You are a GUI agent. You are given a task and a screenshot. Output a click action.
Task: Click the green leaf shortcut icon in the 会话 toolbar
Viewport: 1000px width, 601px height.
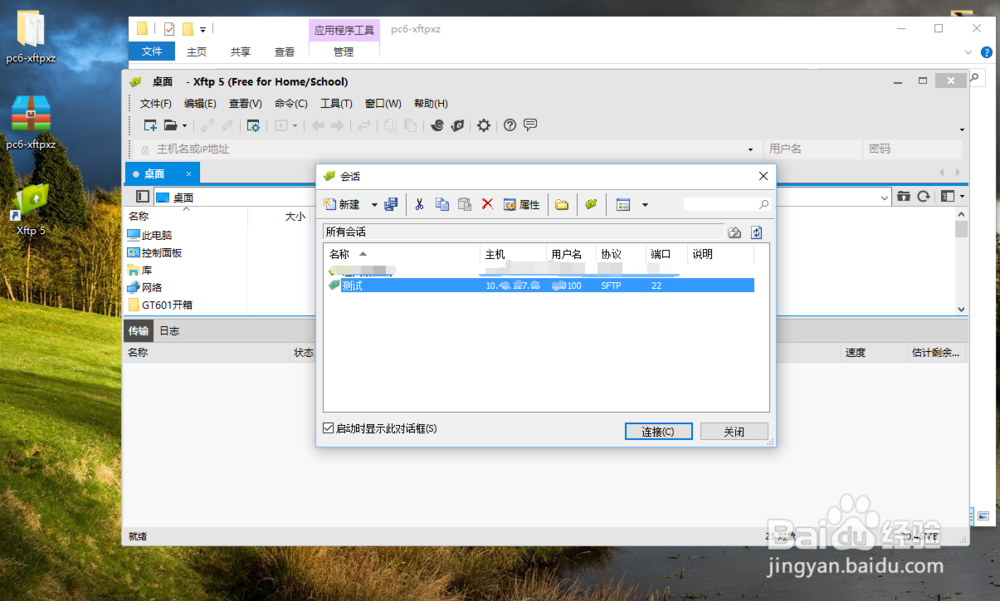tap(591, 204)
